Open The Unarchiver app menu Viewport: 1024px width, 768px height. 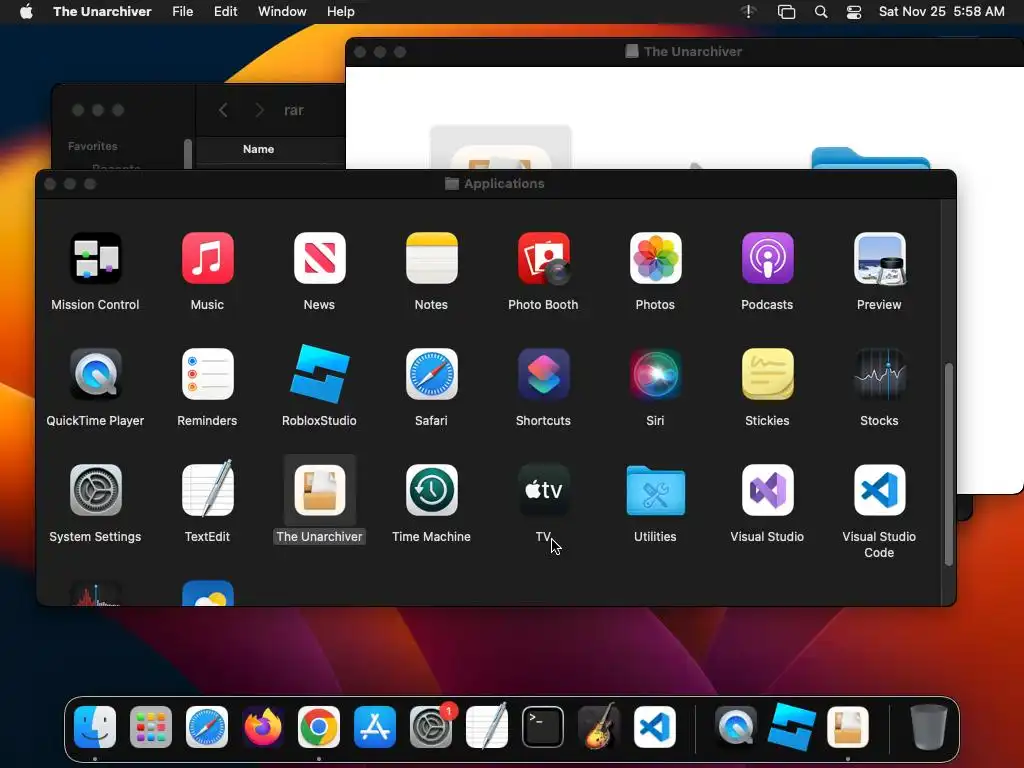pos(103,12)
